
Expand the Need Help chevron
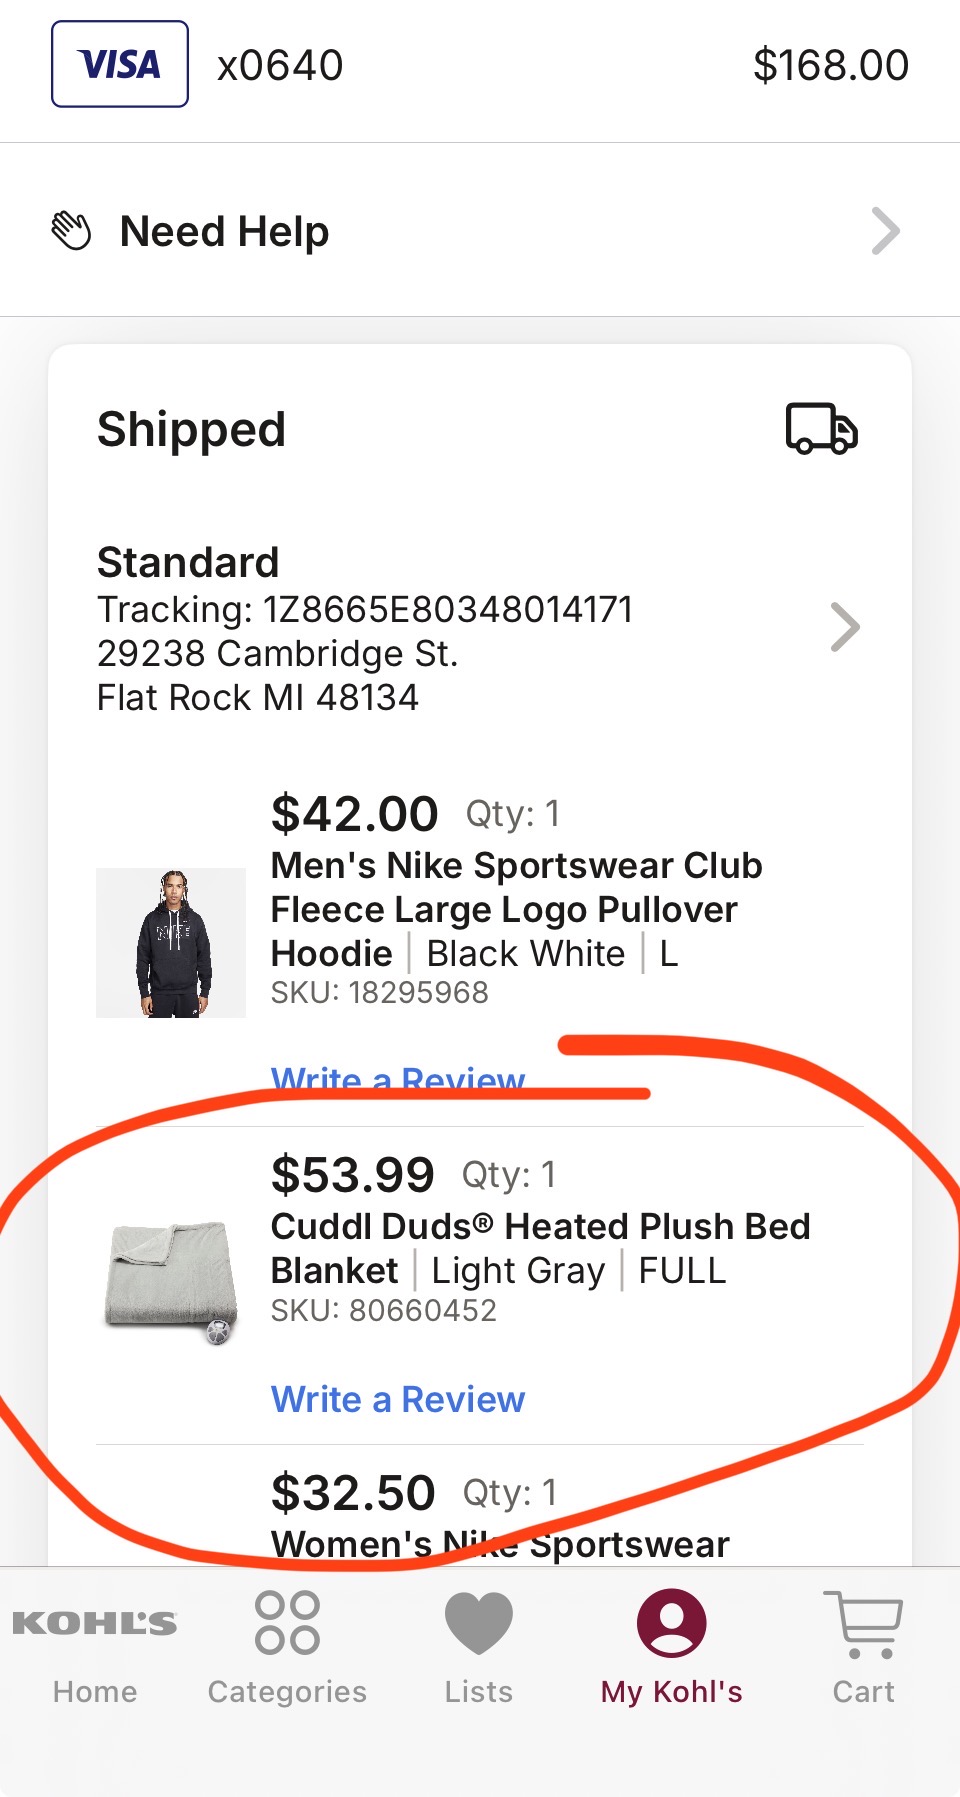click(886, 231)
